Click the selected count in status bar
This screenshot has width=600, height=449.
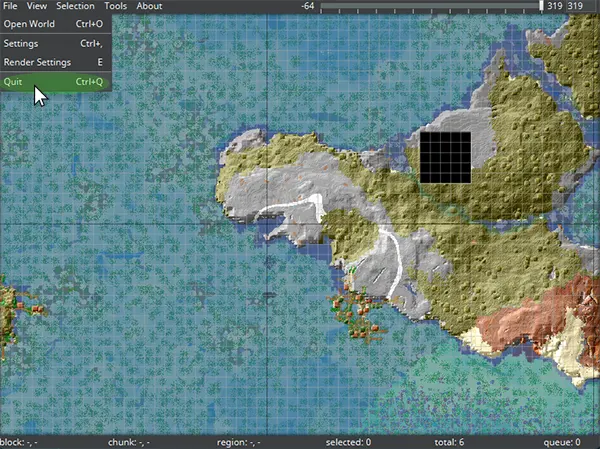[348, 442]
